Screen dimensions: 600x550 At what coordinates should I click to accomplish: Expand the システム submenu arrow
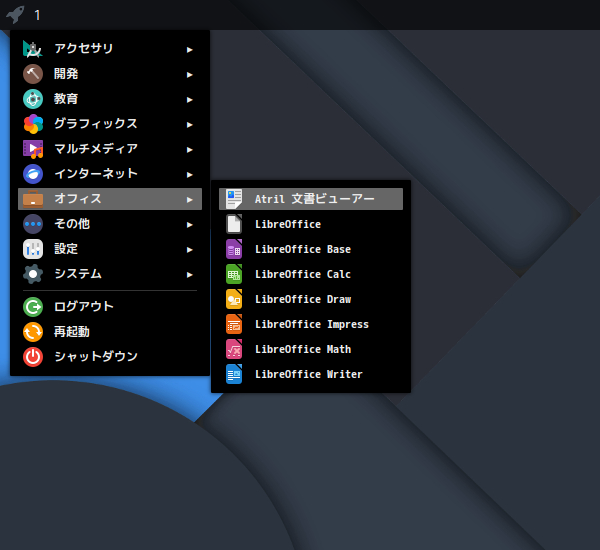click(189, 275)
